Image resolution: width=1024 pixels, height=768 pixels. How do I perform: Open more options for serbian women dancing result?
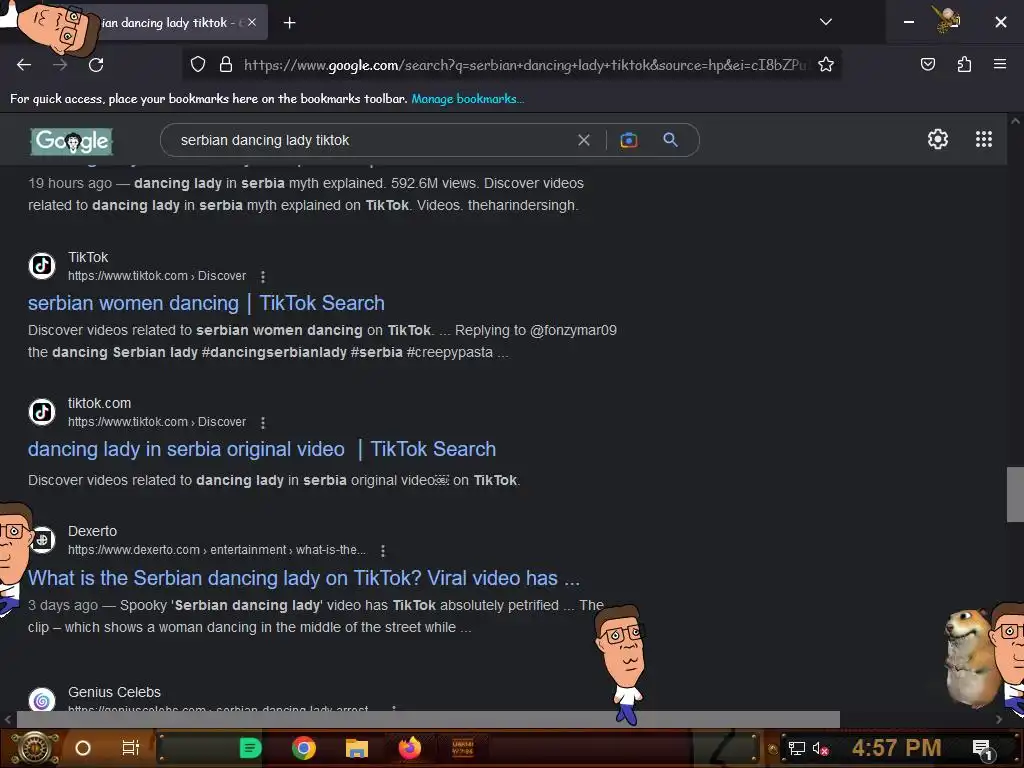[263, 277]
